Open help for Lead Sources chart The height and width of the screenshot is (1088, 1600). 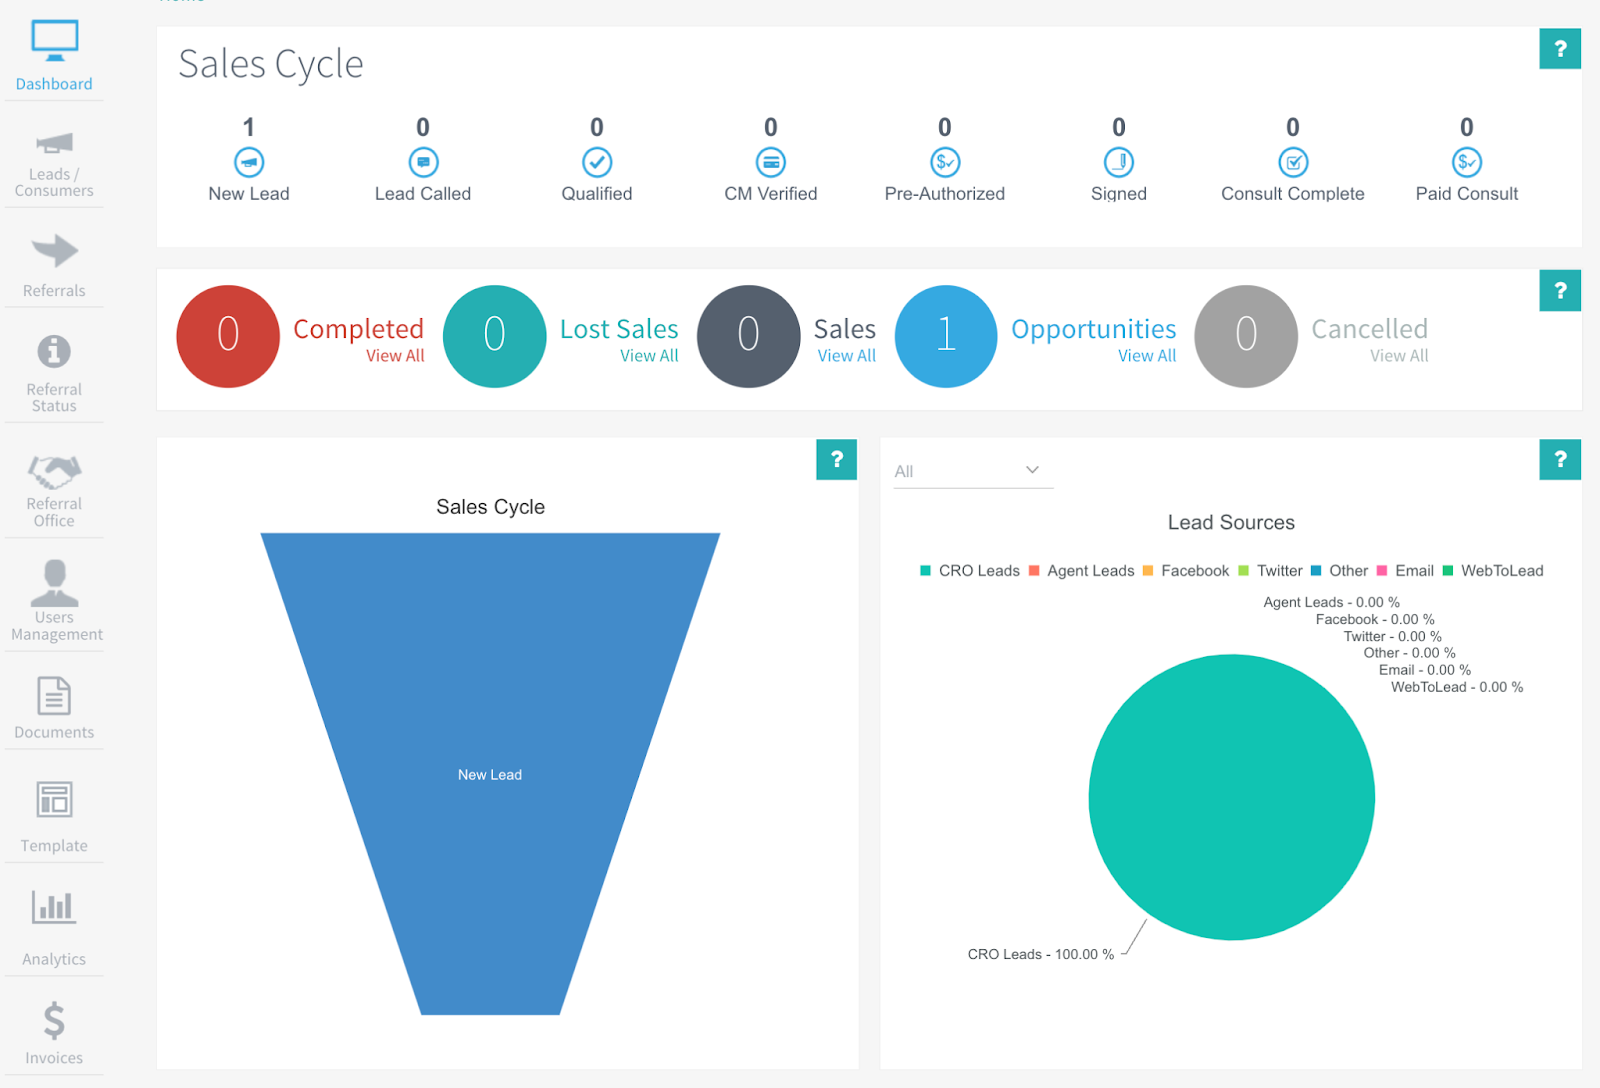(x=1560, y=460)
